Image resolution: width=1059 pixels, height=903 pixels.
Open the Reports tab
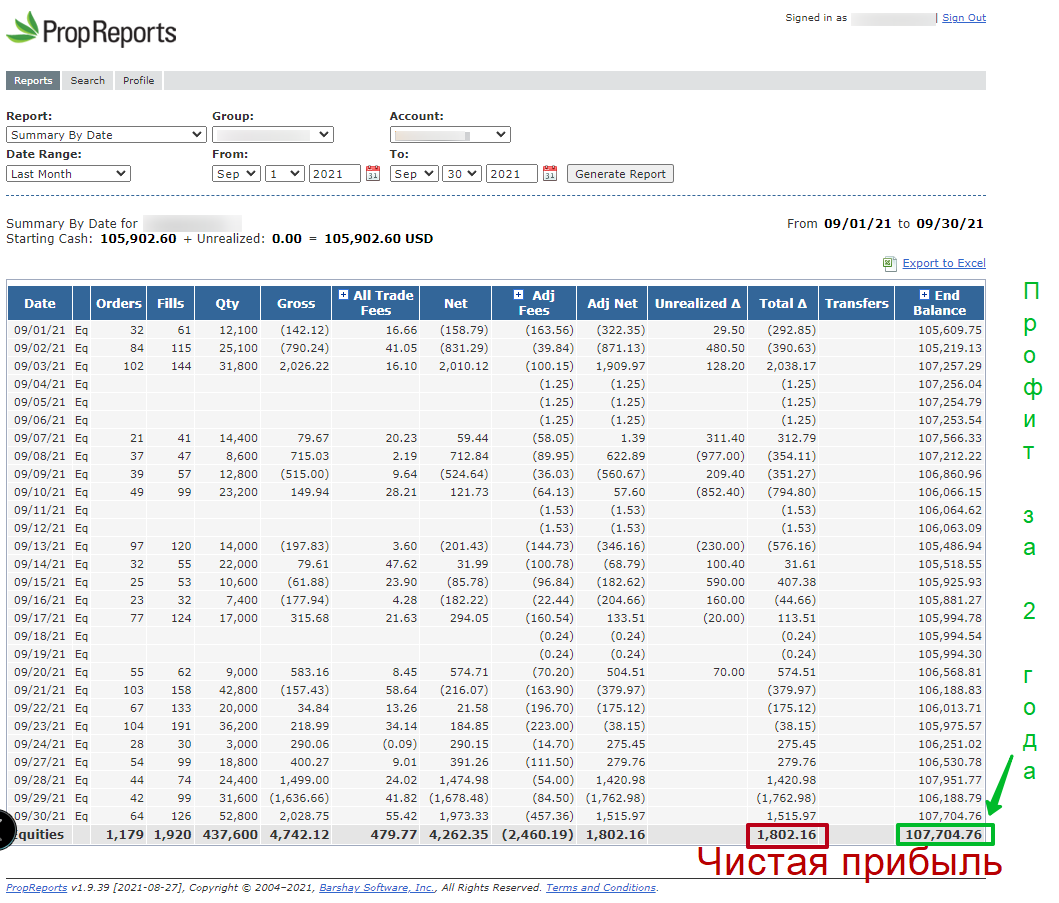[x=33, y=81]
